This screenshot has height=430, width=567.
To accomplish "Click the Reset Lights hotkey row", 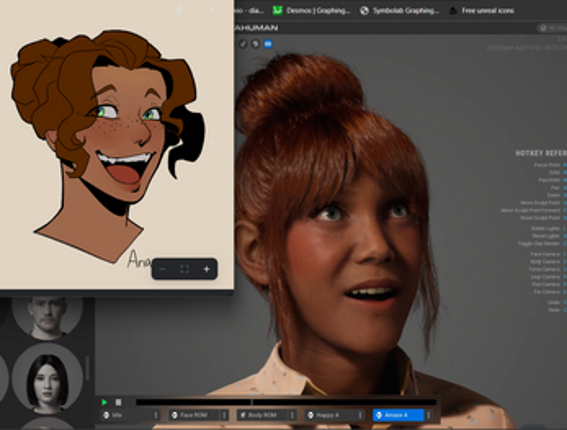I will click(x=549, y=236).
